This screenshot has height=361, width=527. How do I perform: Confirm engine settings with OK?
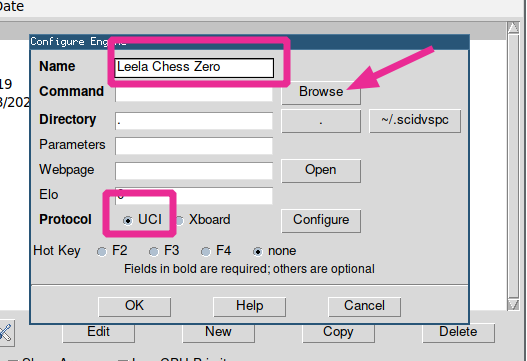tap(134, 306)
